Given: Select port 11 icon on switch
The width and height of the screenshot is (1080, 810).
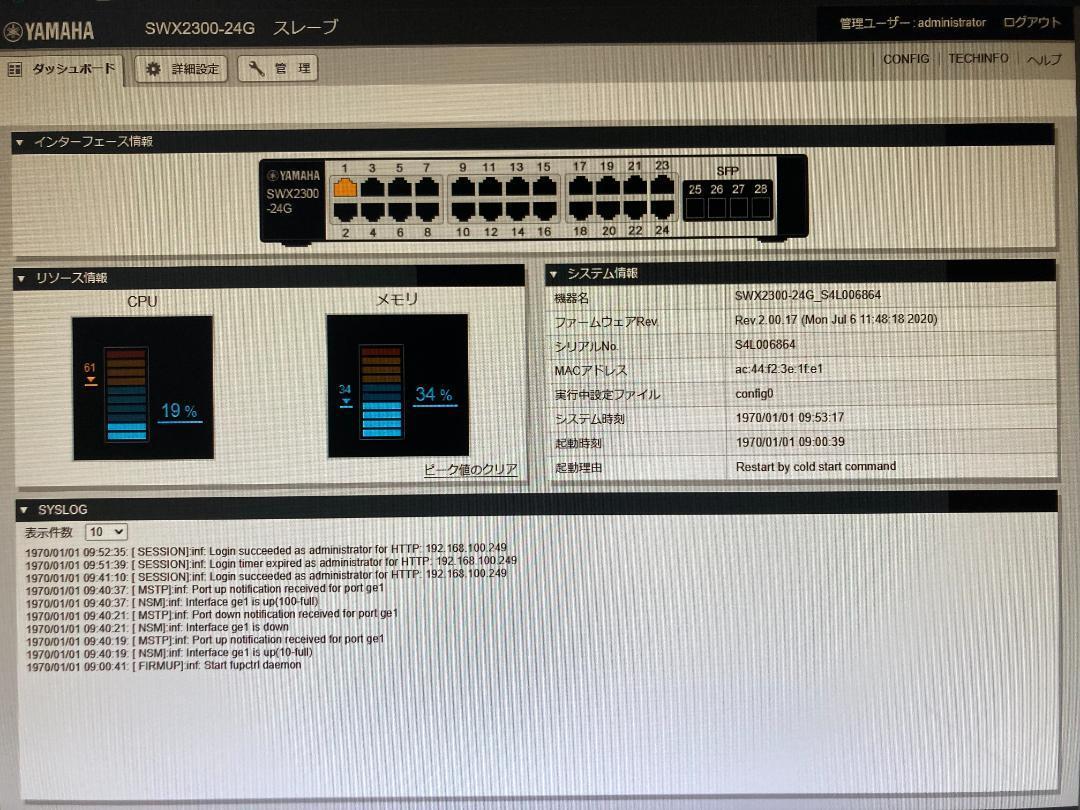Looking at the screenshot, I should click(490, 187).
